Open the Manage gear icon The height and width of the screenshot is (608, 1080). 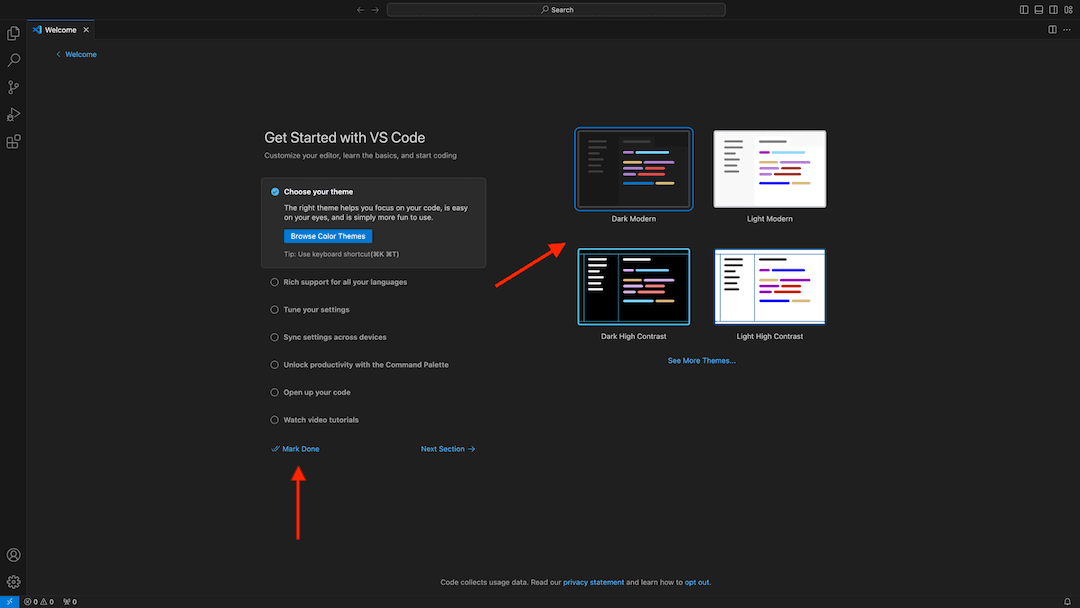click(13, 581)
